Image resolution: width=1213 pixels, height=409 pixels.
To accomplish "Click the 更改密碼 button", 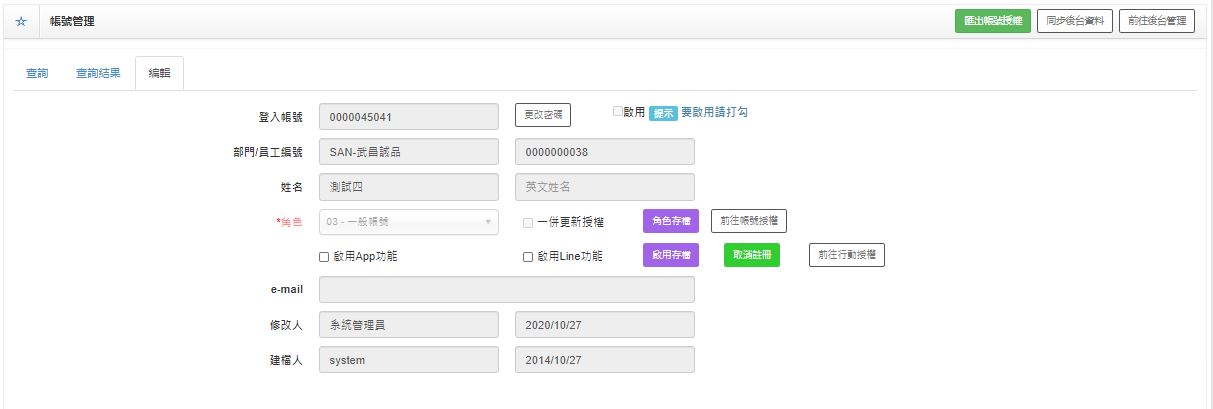I will coord(543,115).
